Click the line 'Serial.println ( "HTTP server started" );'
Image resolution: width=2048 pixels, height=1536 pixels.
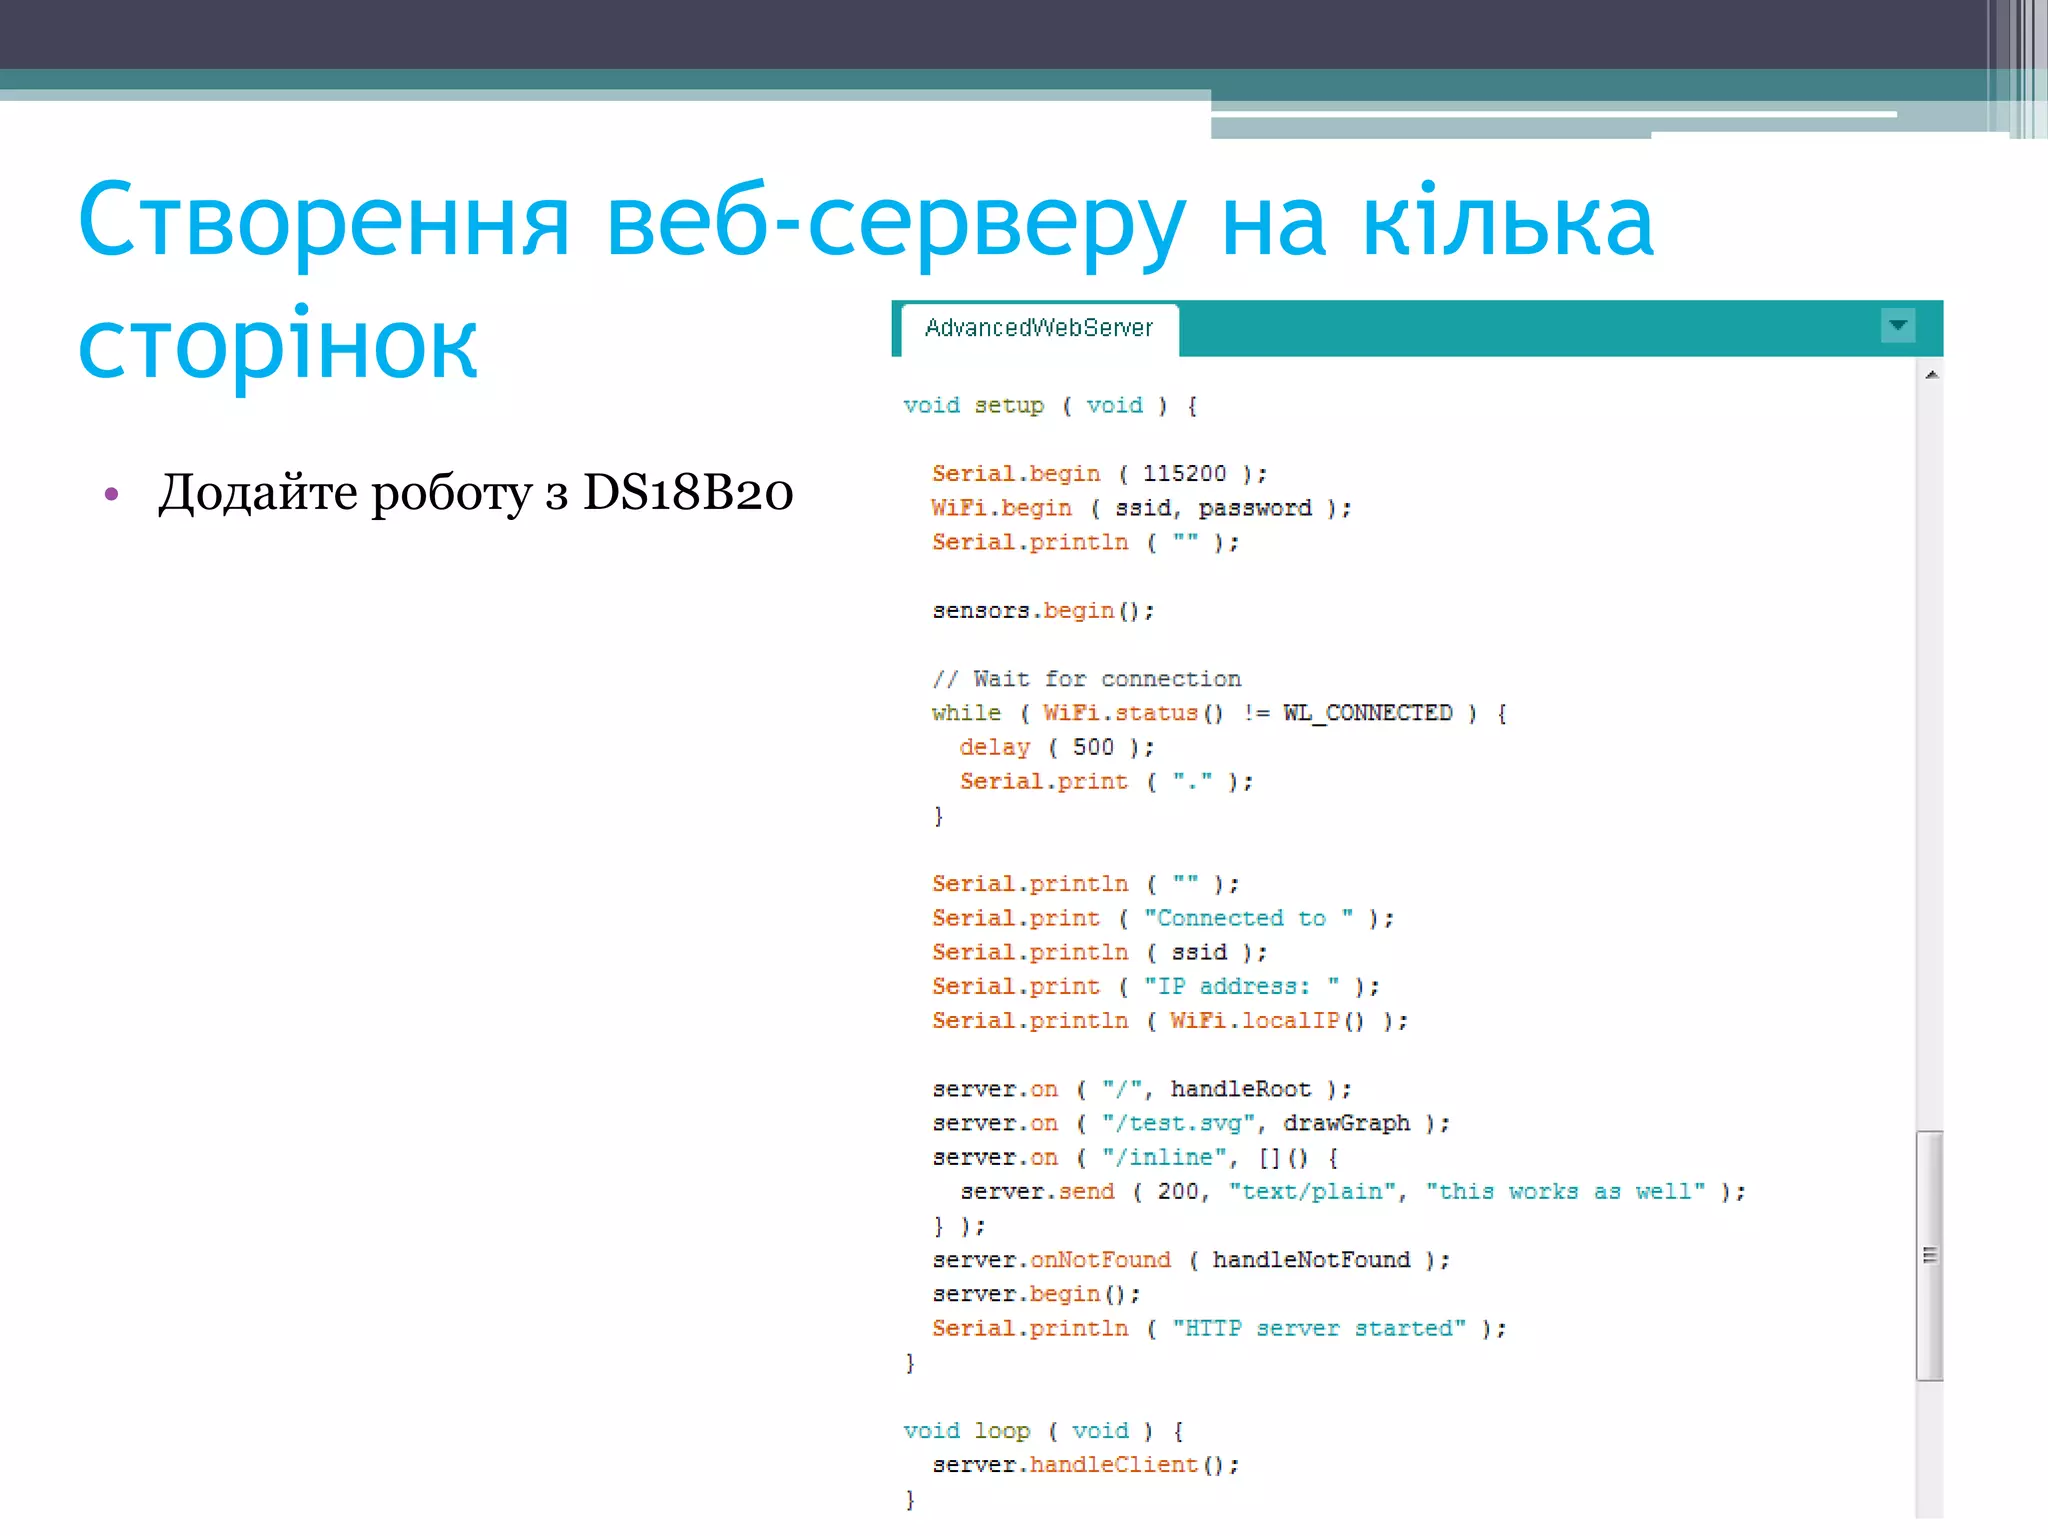coord(1219,1328)
